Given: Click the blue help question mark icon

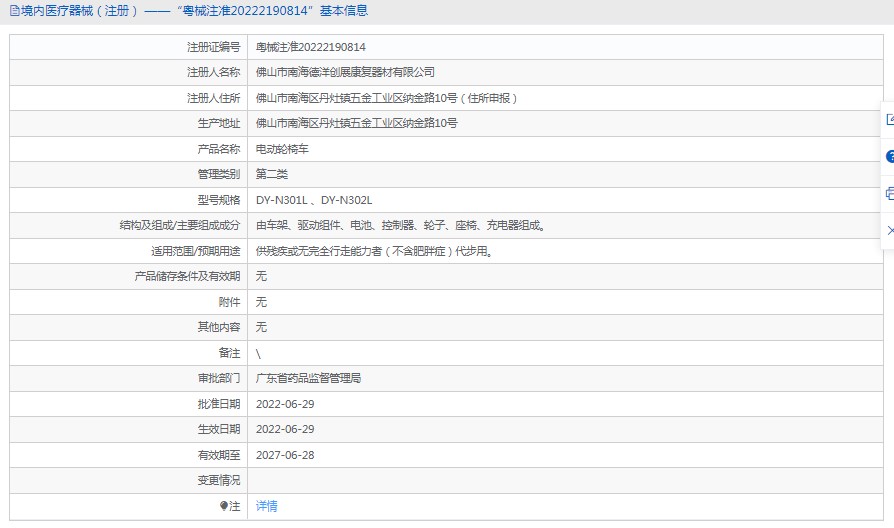Looking at the screenshot, I should [890, 156].
